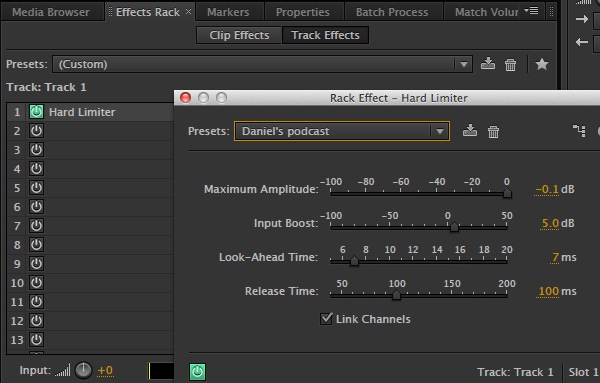Open the panel options menu icon

(531, 11)
